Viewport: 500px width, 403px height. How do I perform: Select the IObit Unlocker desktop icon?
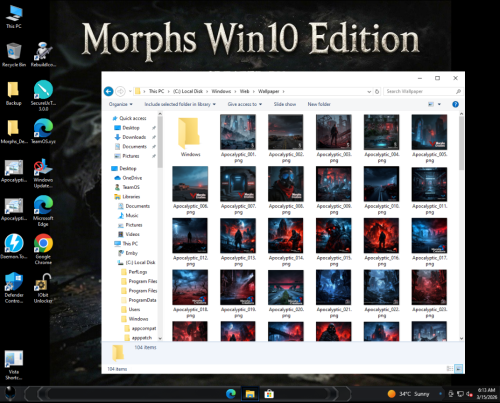43,288
